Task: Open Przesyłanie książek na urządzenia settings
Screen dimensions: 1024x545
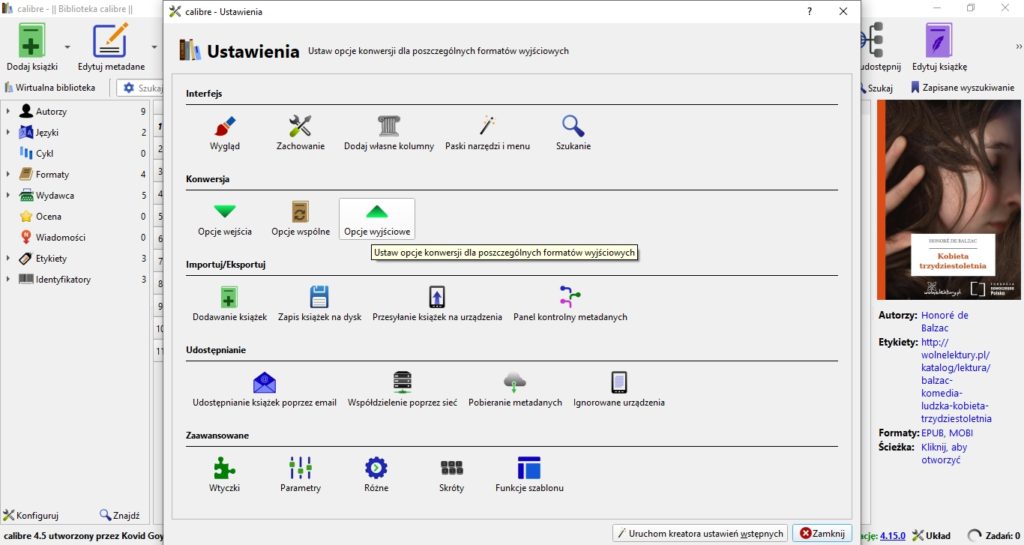Action: (437, 304)
